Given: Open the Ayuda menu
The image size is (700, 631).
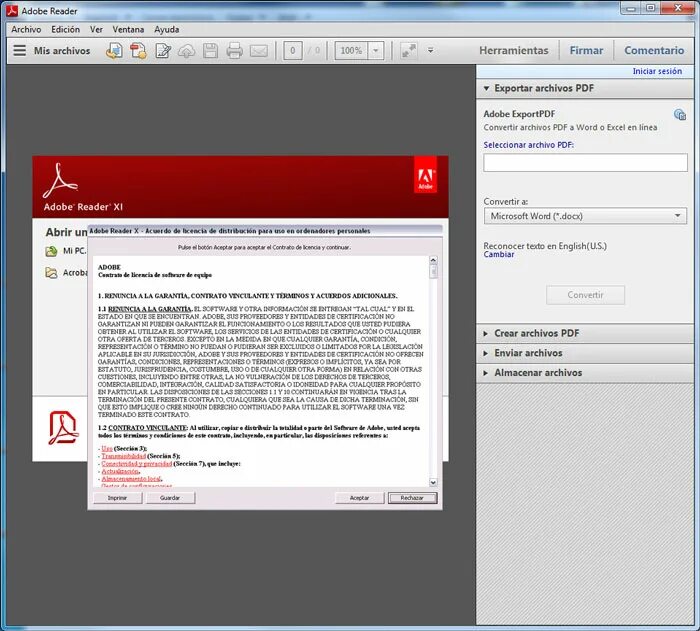Looking at the screenshot, I should (167, 29).
